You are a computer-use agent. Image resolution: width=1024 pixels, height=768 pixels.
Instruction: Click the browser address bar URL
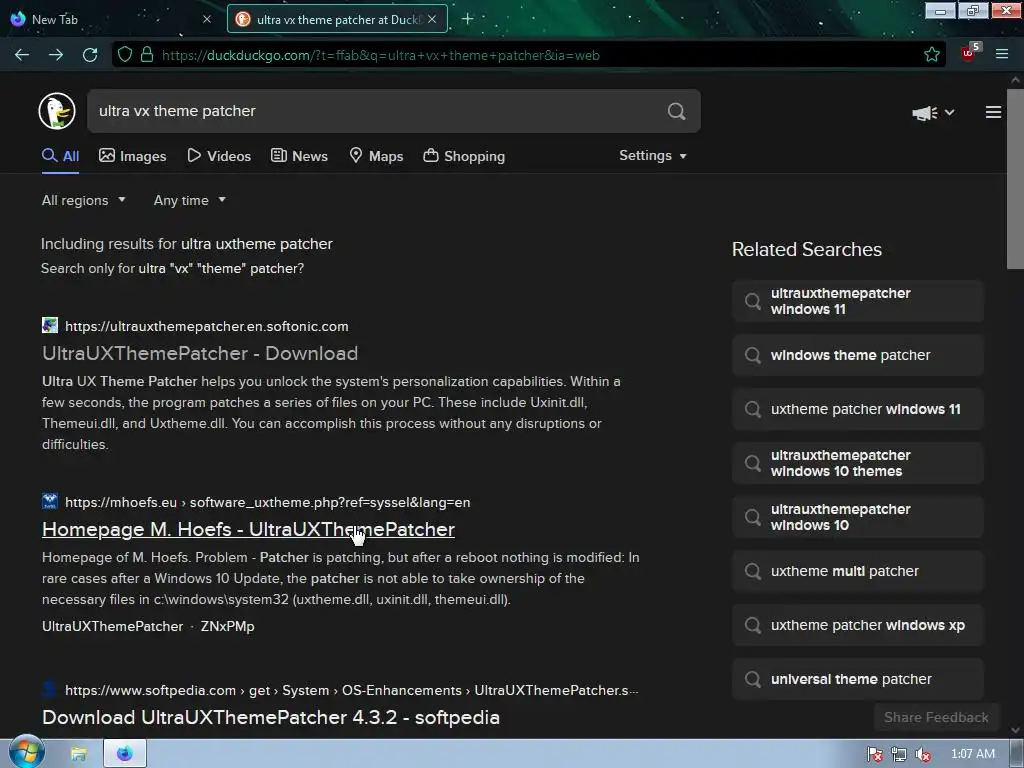coord(381,56)
